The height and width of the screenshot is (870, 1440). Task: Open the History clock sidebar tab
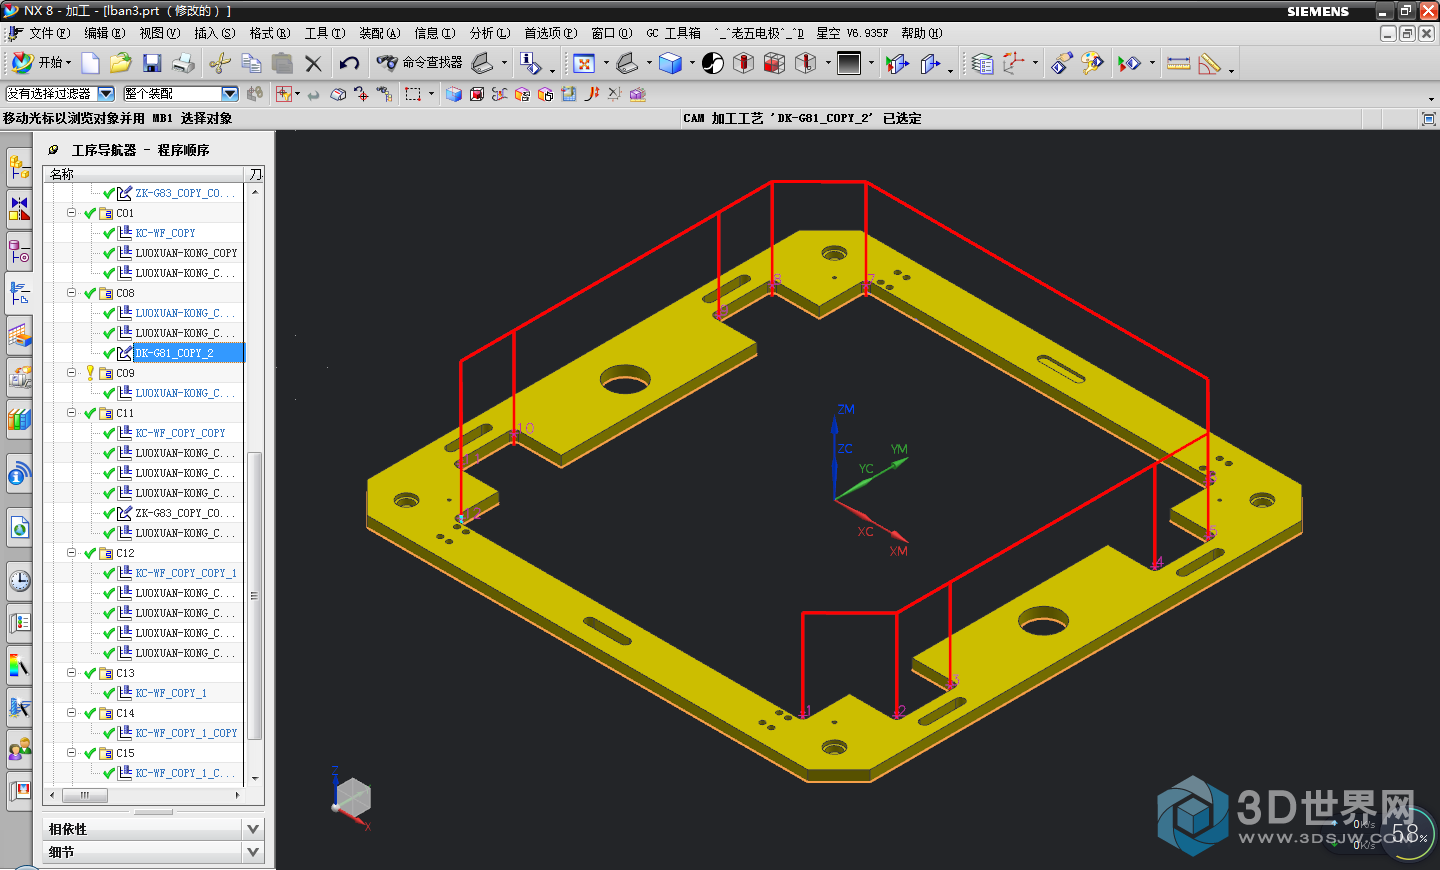point(19,580)
